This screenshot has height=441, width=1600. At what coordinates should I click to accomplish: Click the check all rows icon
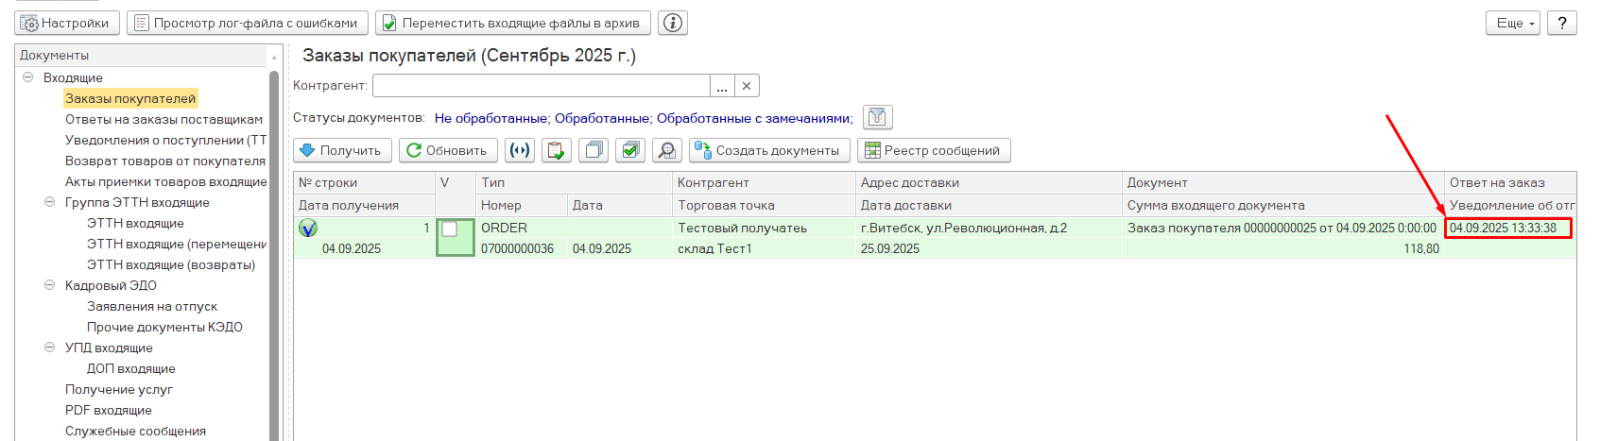pos(630,151)
